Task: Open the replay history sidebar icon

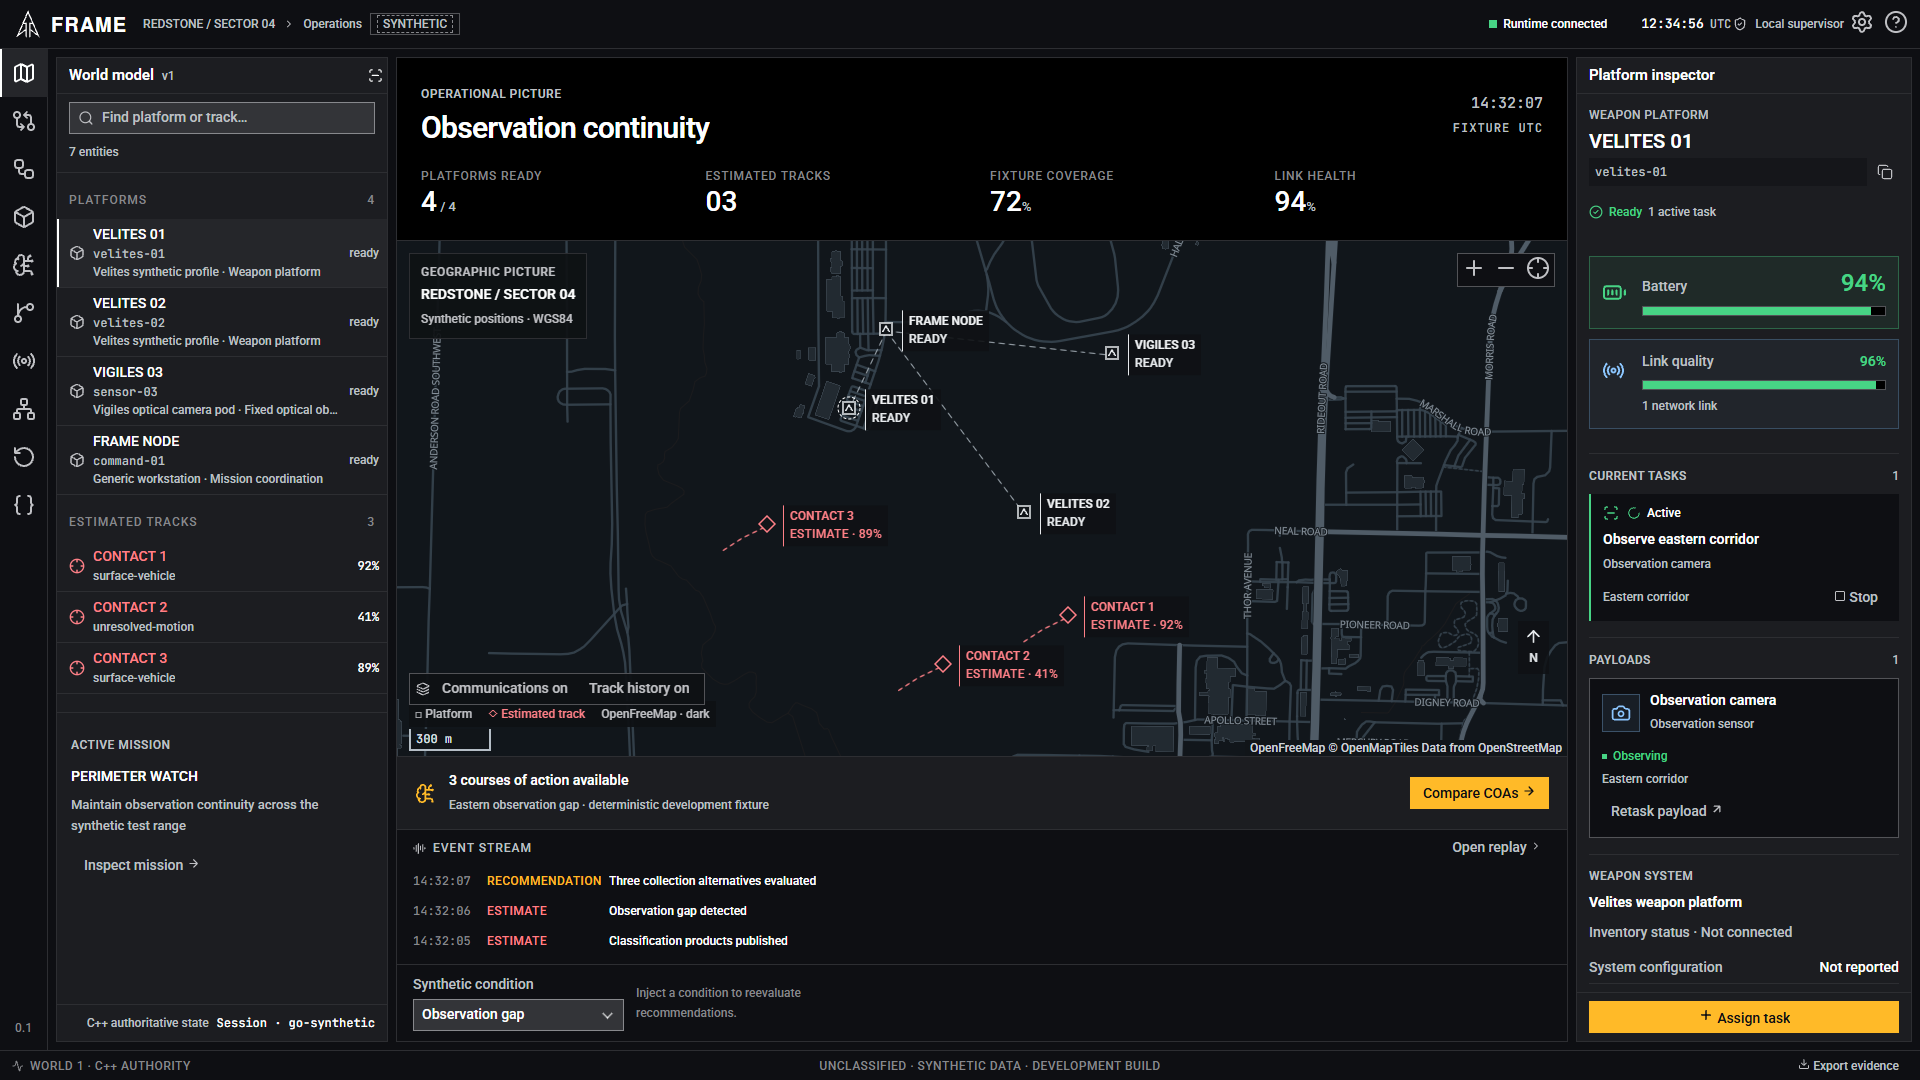Action: (24, 457)
